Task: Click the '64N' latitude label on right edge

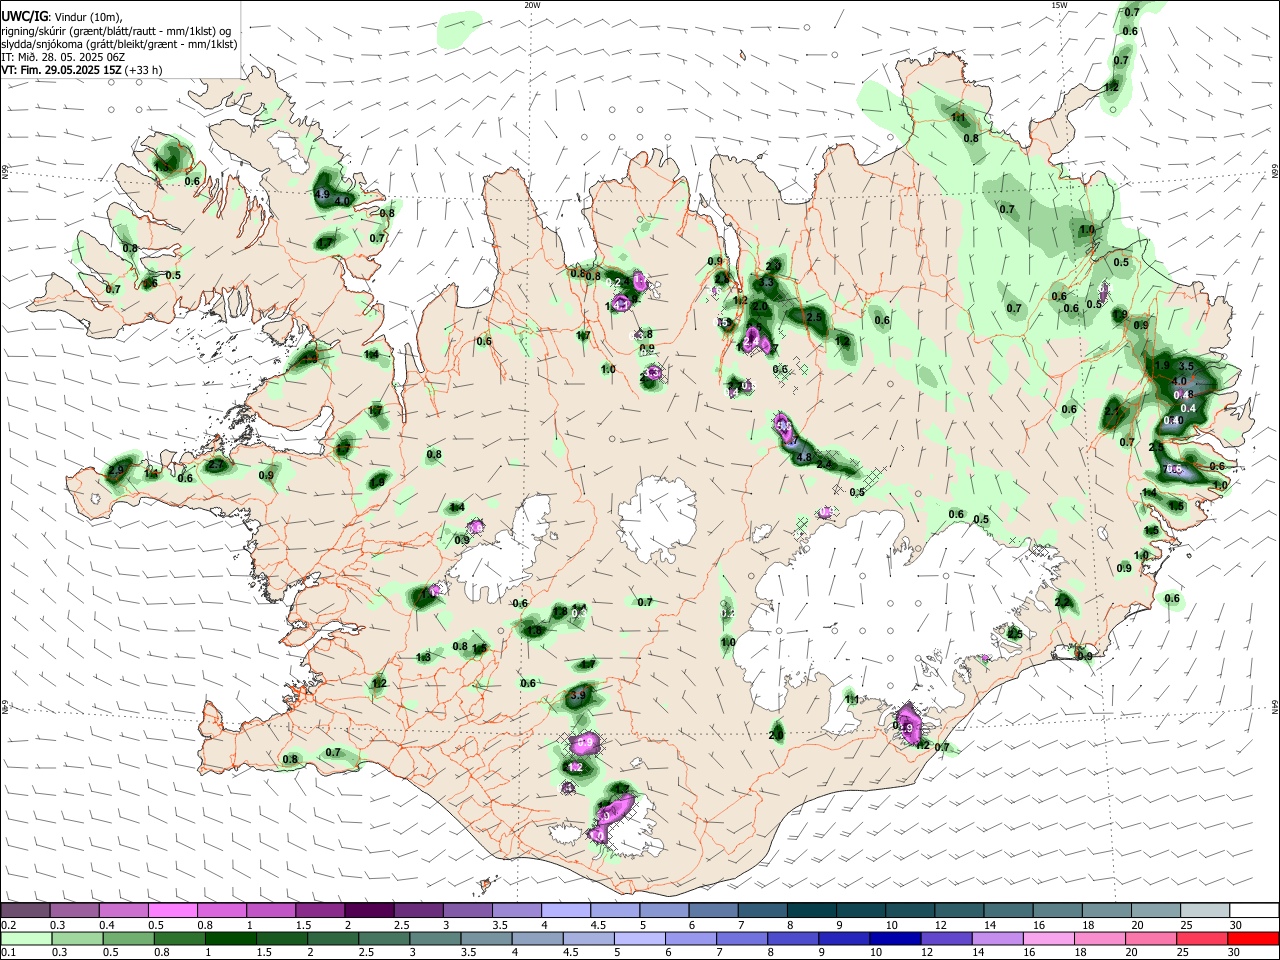Action: (x=1275, y=706)
